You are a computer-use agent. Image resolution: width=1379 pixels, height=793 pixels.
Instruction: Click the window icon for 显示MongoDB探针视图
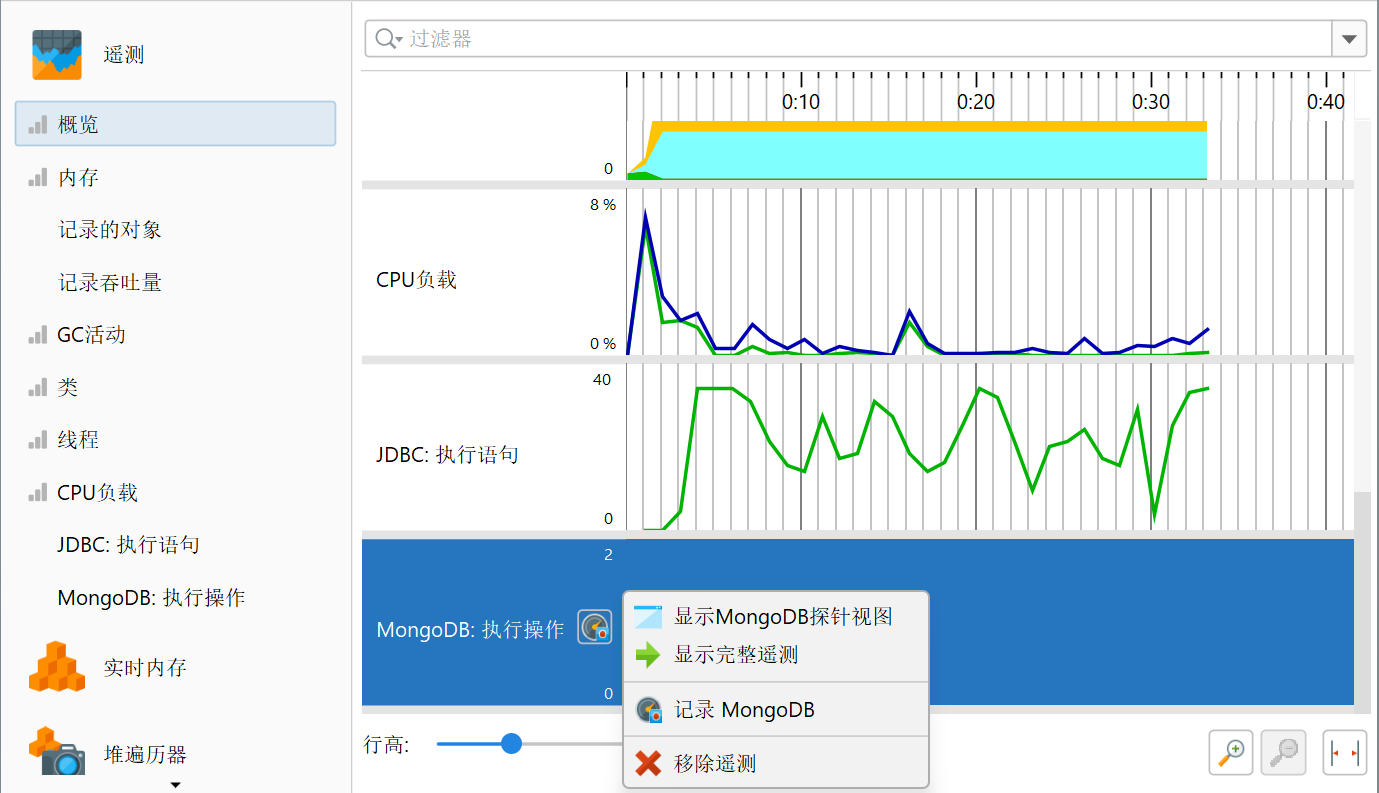tap(648, 616)
